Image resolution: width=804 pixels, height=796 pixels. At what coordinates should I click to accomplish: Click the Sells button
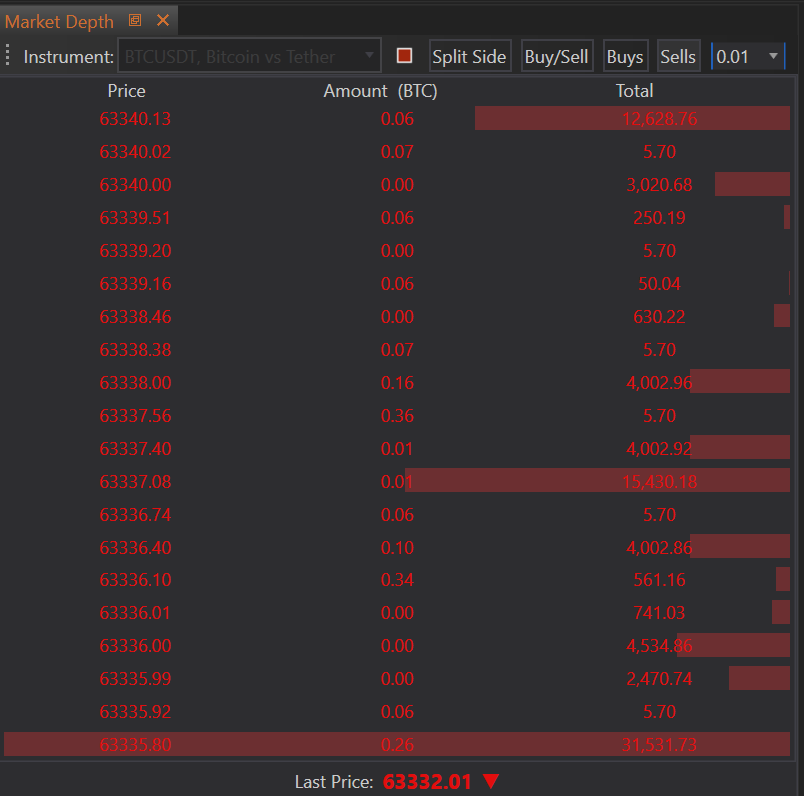678,56
